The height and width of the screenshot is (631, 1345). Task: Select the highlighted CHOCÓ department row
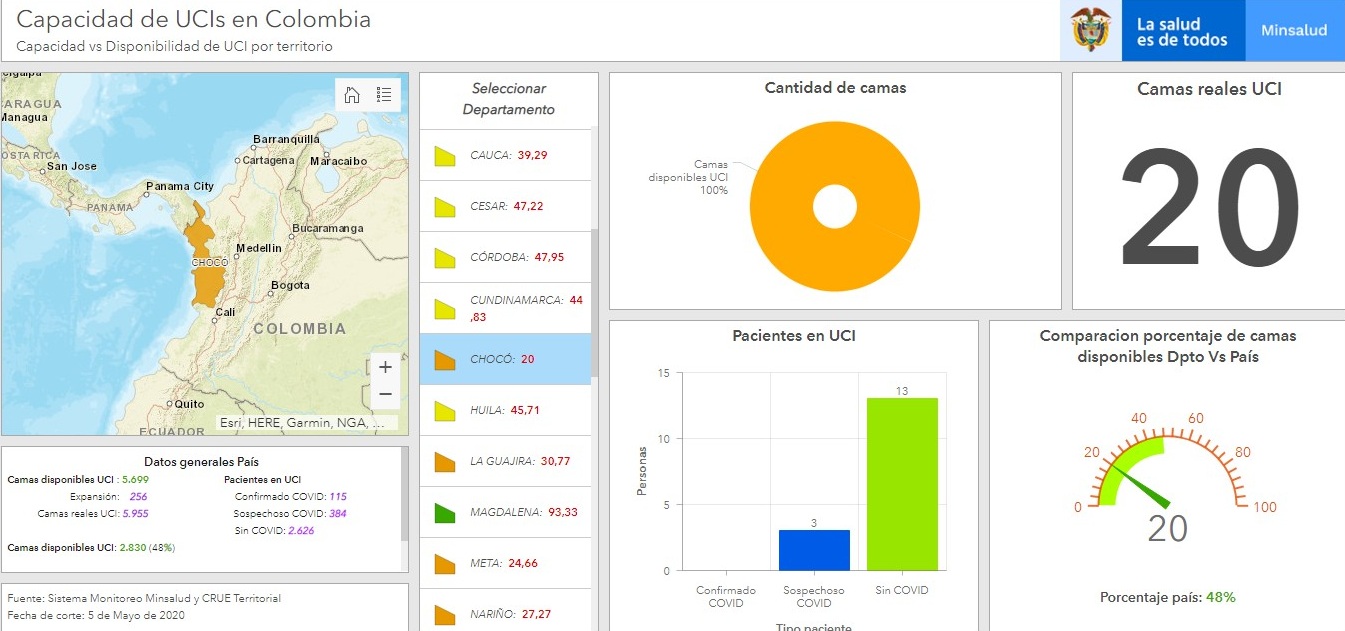pyautogui.click(x=505, y=359)
